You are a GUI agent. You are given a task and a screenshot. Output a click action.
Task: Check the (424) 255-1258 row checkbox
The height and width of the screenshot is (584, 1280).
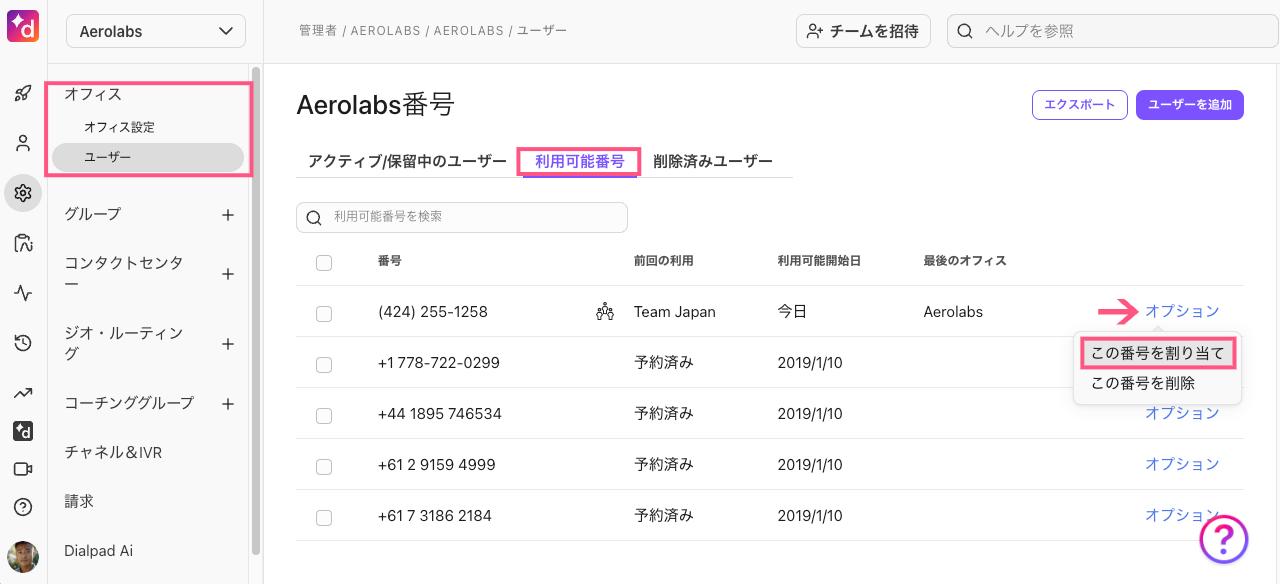tap(324, 314)
